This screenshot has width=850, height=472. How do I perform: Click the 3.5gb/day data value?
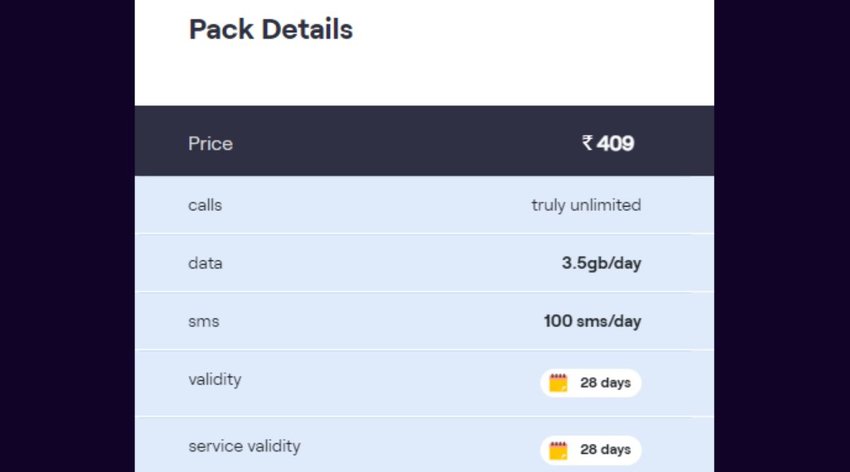coord(601,263)
